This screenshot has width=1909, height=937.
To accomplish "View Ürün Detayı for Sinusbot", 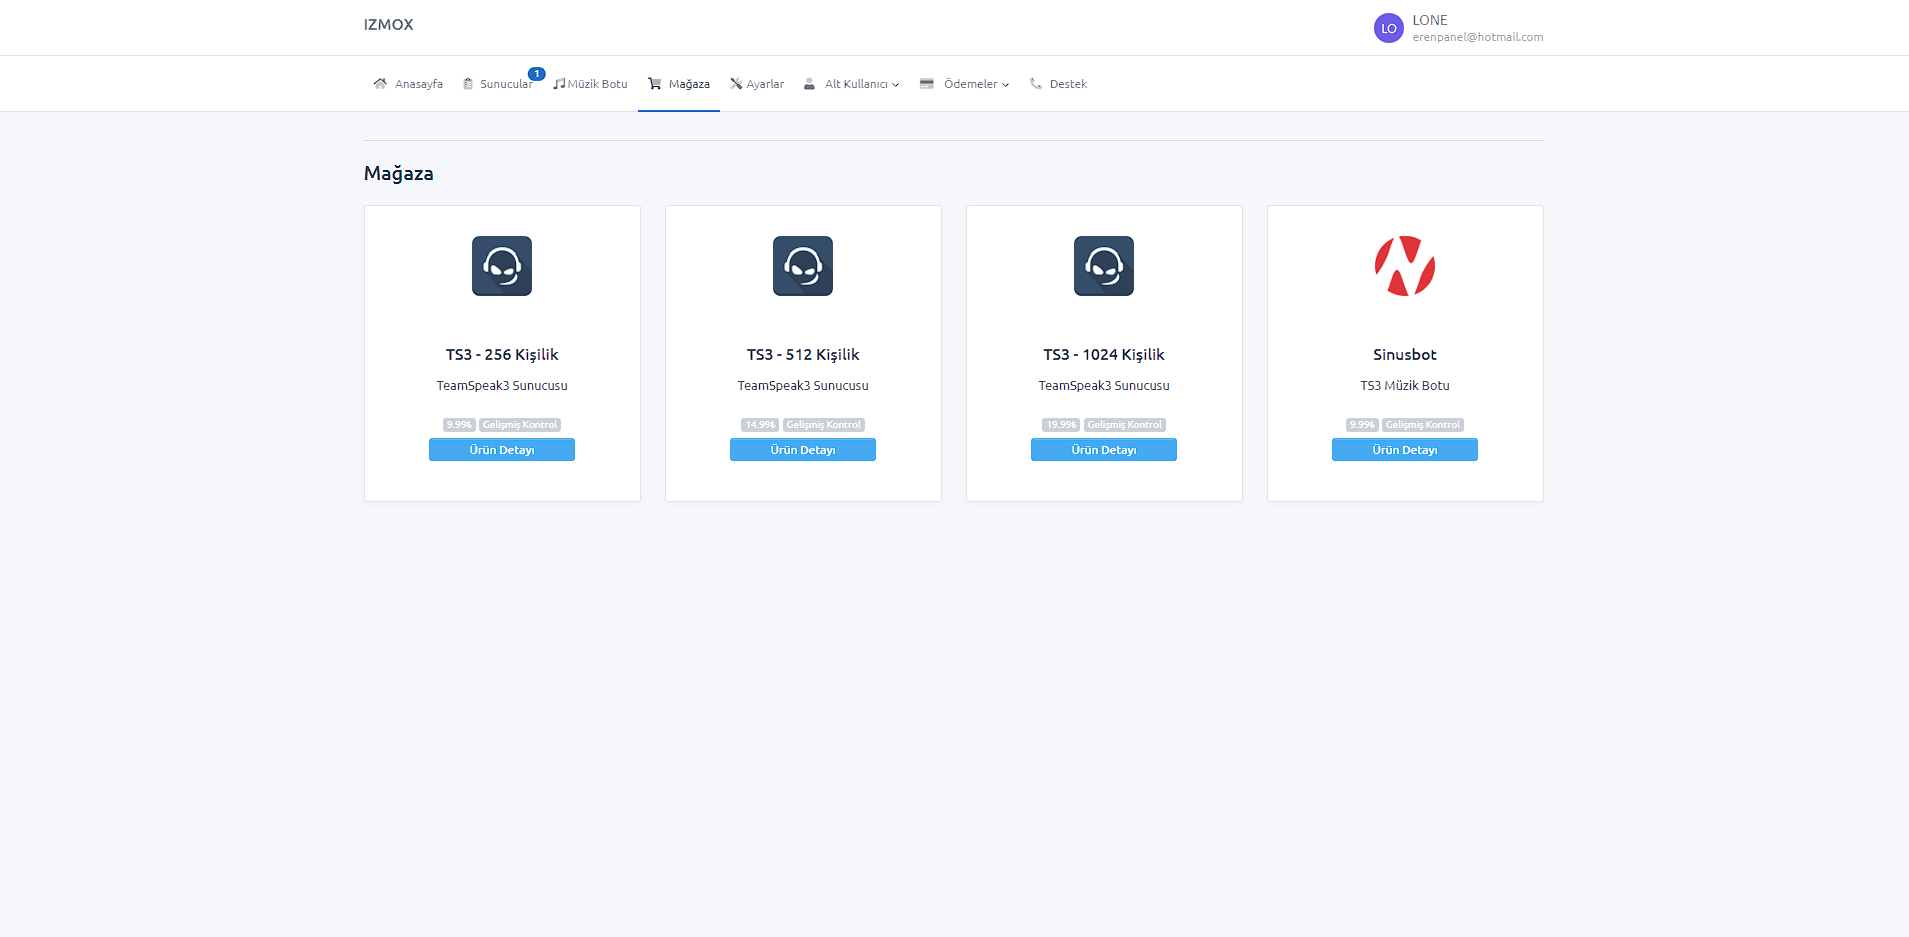I will (x=1405, y=450).
